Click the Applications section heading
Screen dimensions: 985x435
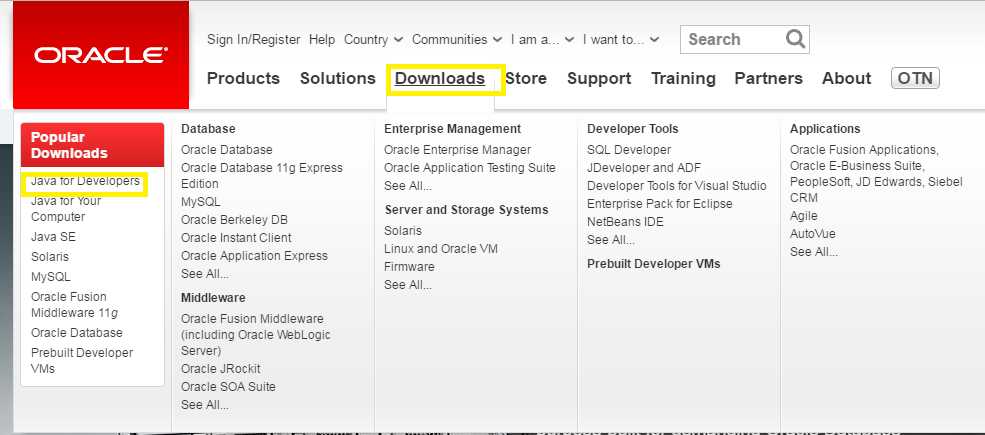pyautogui.click(x=825, y=129)
